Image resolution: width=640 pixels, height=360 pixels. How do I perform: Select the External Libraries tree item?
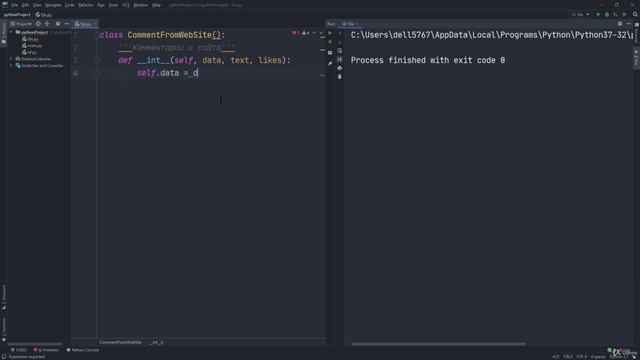tap(33, 59)
